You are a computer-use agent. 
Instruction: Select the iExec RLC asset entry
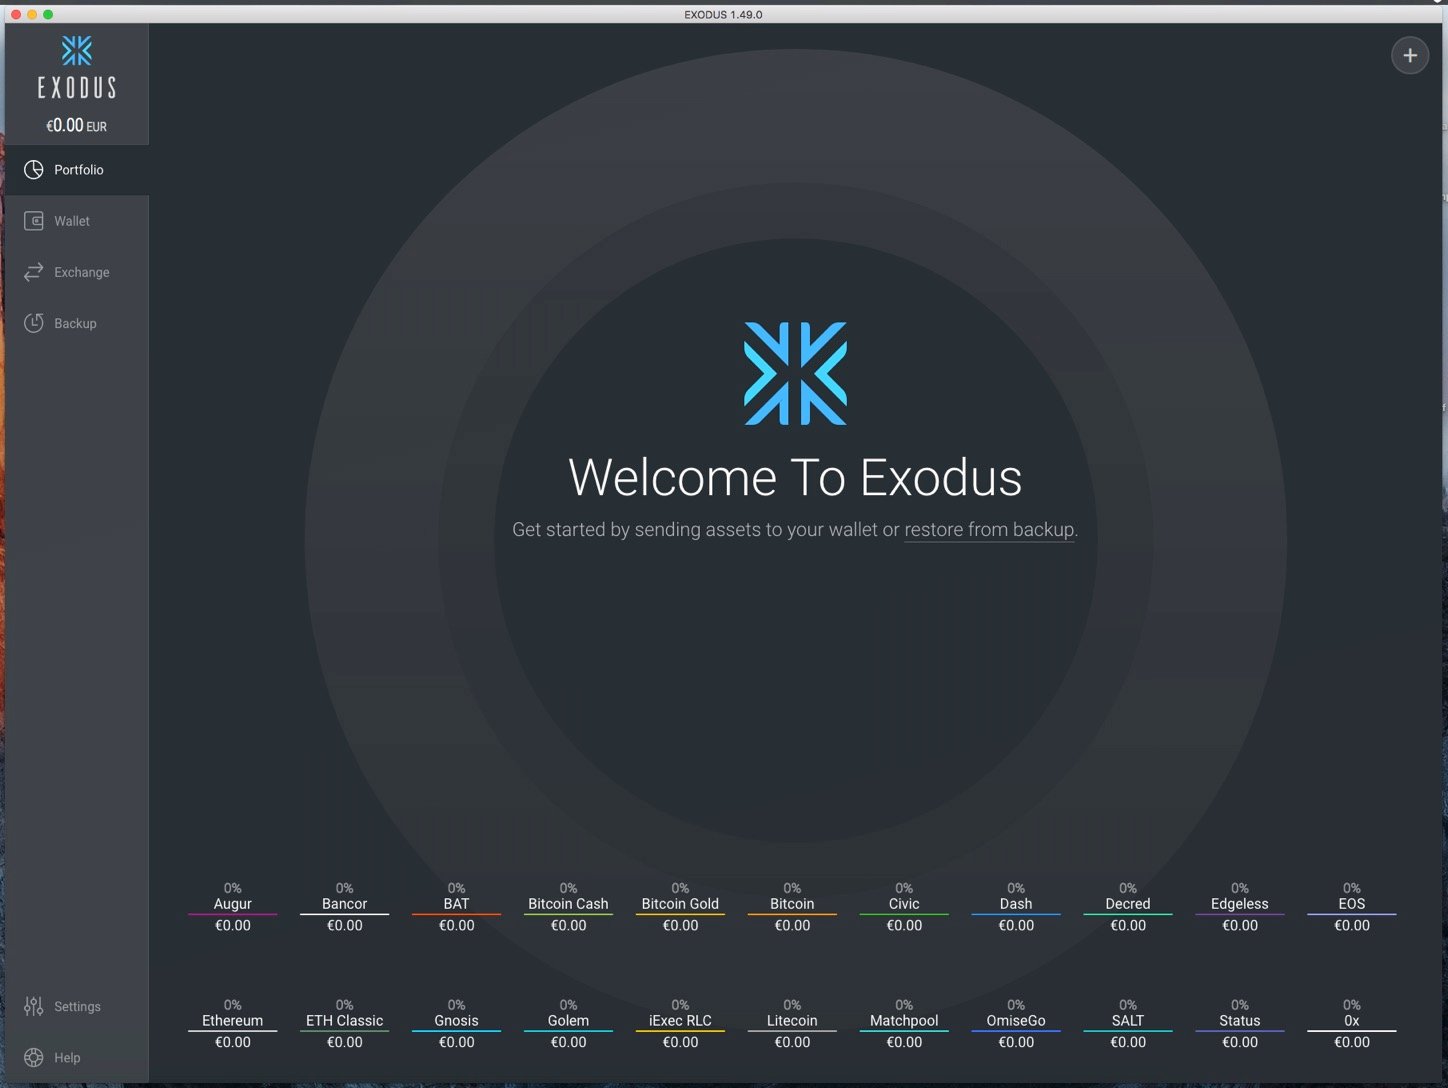[x=681, y=1024]
